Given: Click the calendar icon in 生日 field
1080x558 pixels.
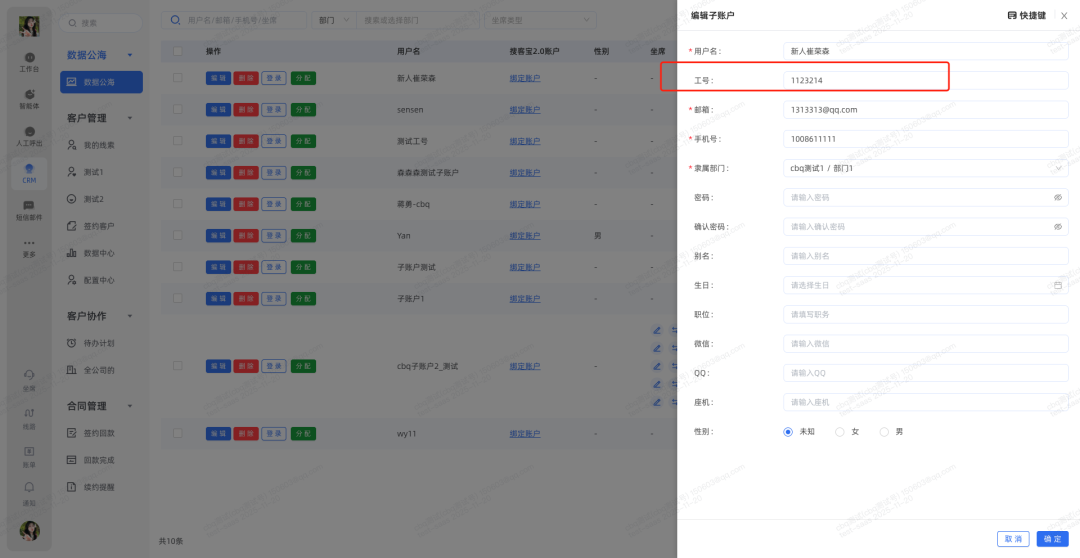Looking at the screenshot, I should 1058,285.
